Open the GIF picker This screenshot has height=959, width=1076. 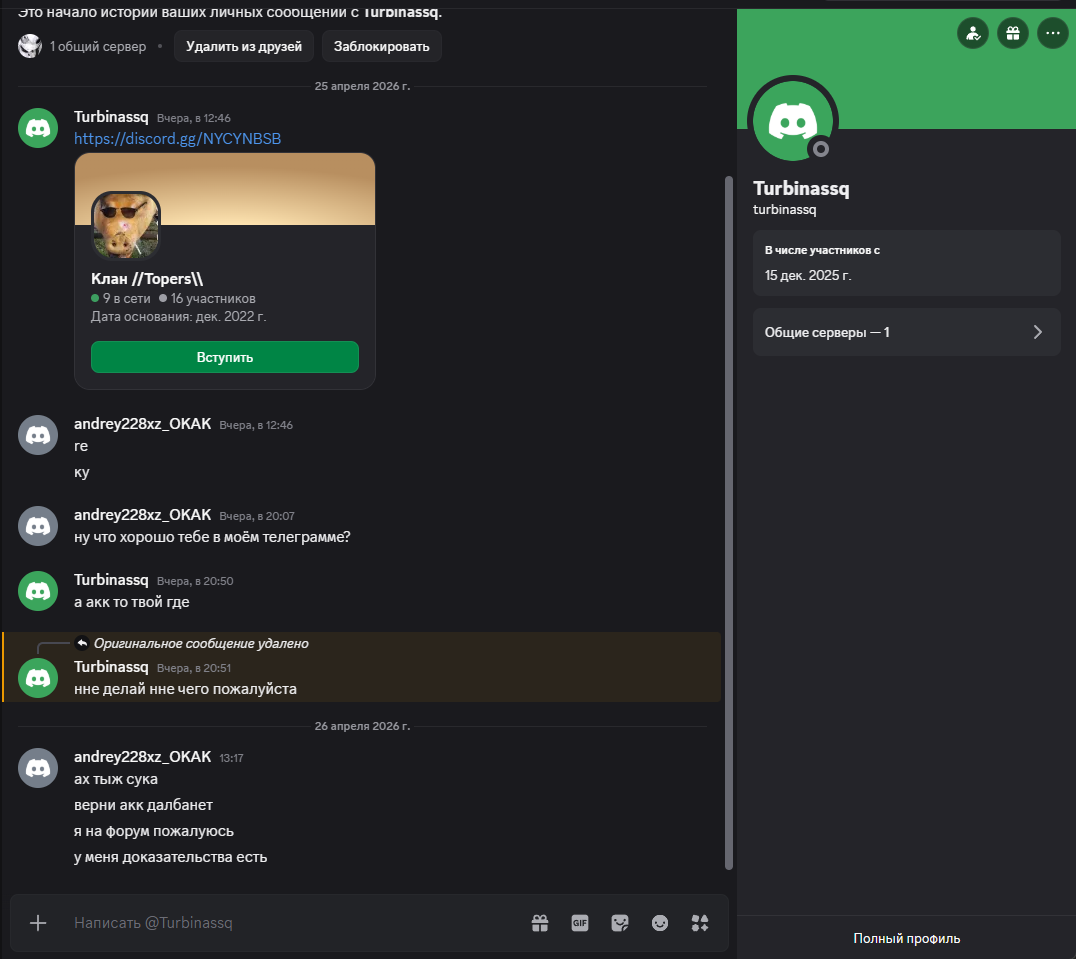(x=580, y=923)
